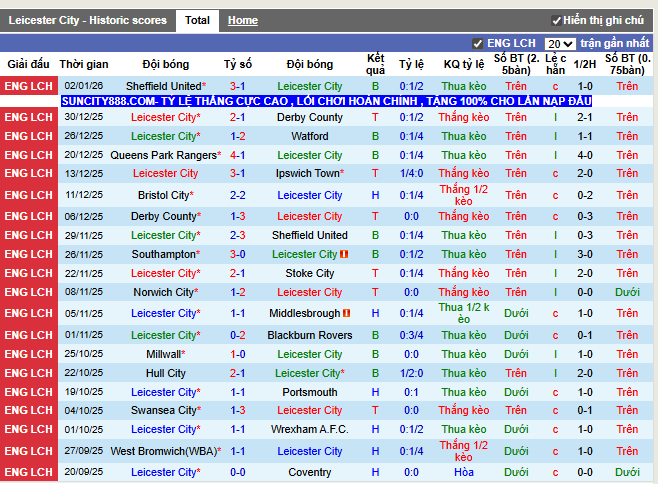Click the 'Thời gian' column header

pos(84,64)
